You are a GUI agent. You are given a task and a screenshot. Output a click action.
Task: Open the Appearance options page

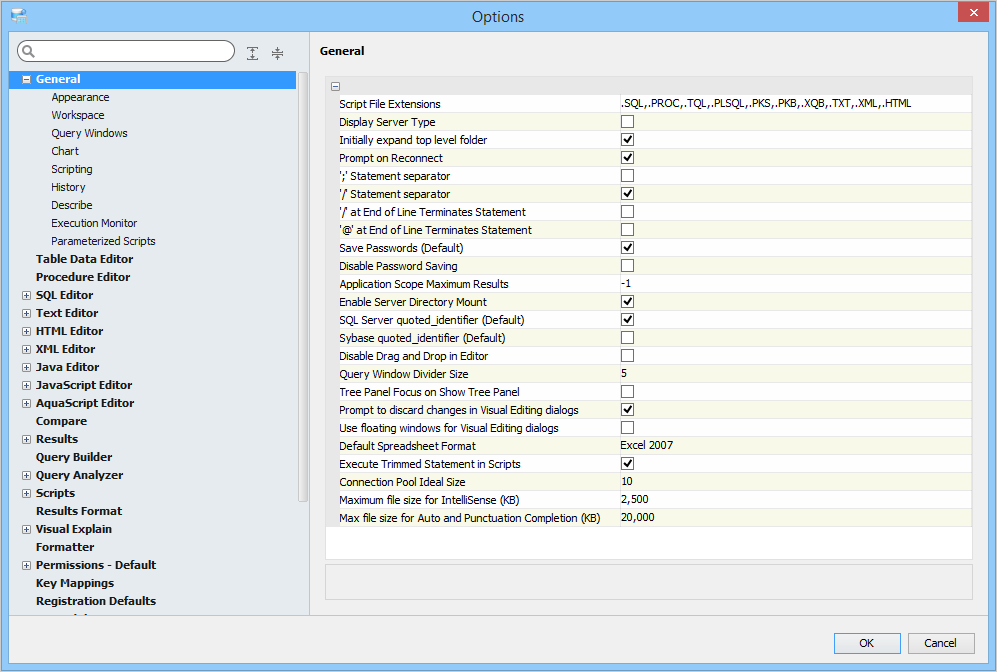point(80,97)
